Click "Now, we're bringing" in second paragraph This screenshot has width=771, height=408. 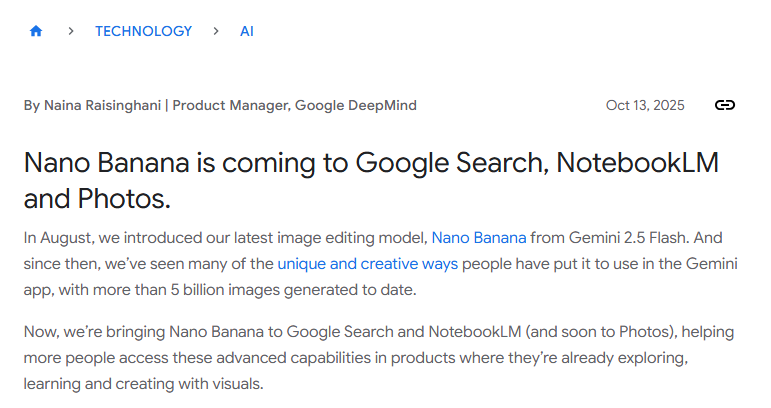pyautogui.click(x=94, y=331)
